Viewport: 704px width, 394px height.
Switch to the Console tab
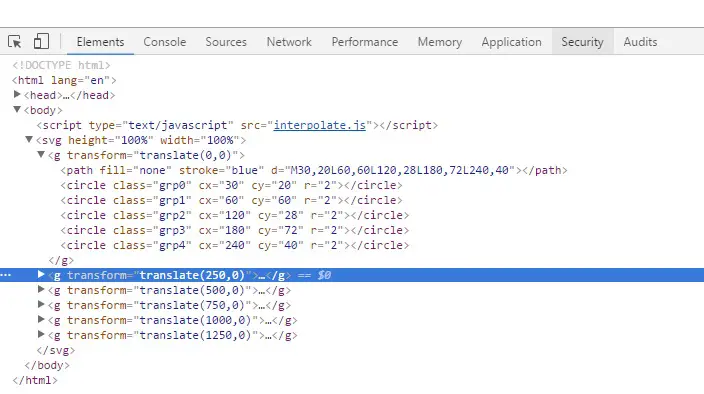pos(165,42)
